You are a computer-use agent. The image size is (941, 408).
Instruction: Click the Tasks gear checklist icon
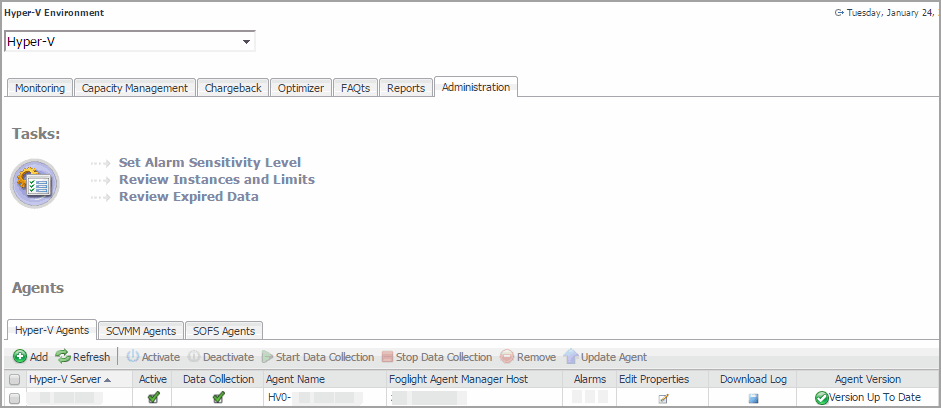click(x=35, y=184)
